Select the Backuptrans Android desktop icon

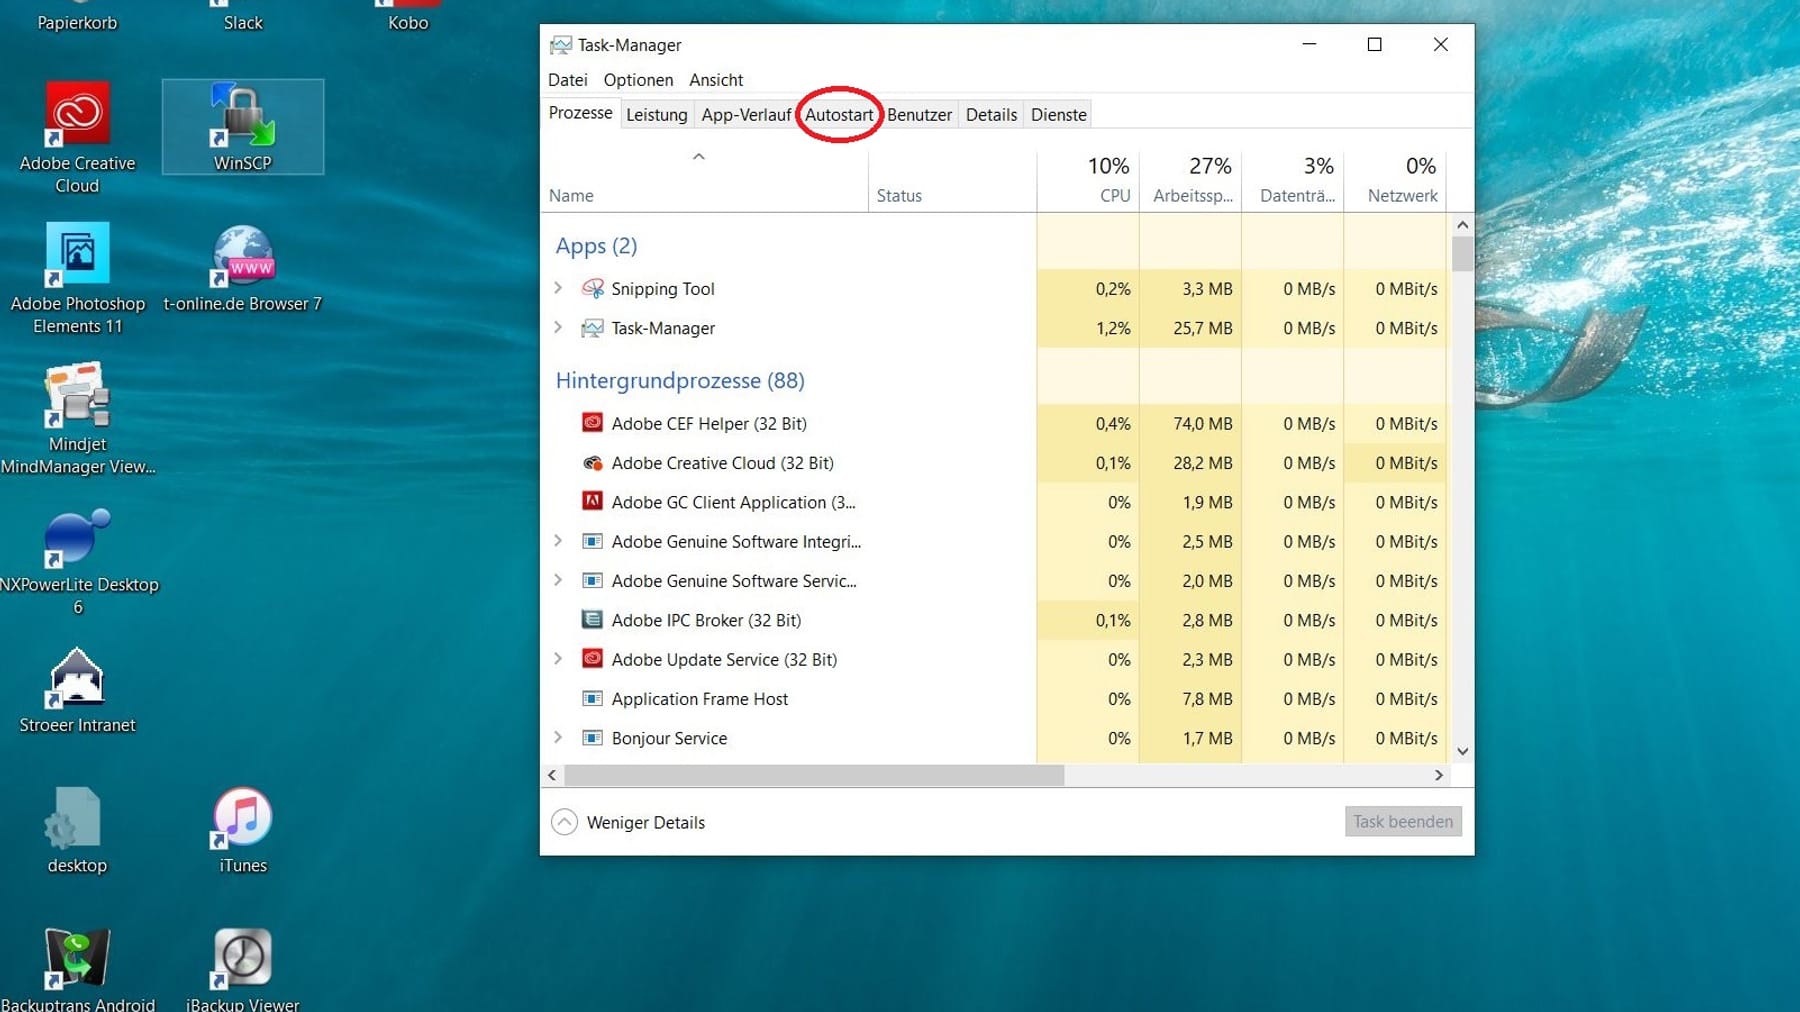point(77,968)
